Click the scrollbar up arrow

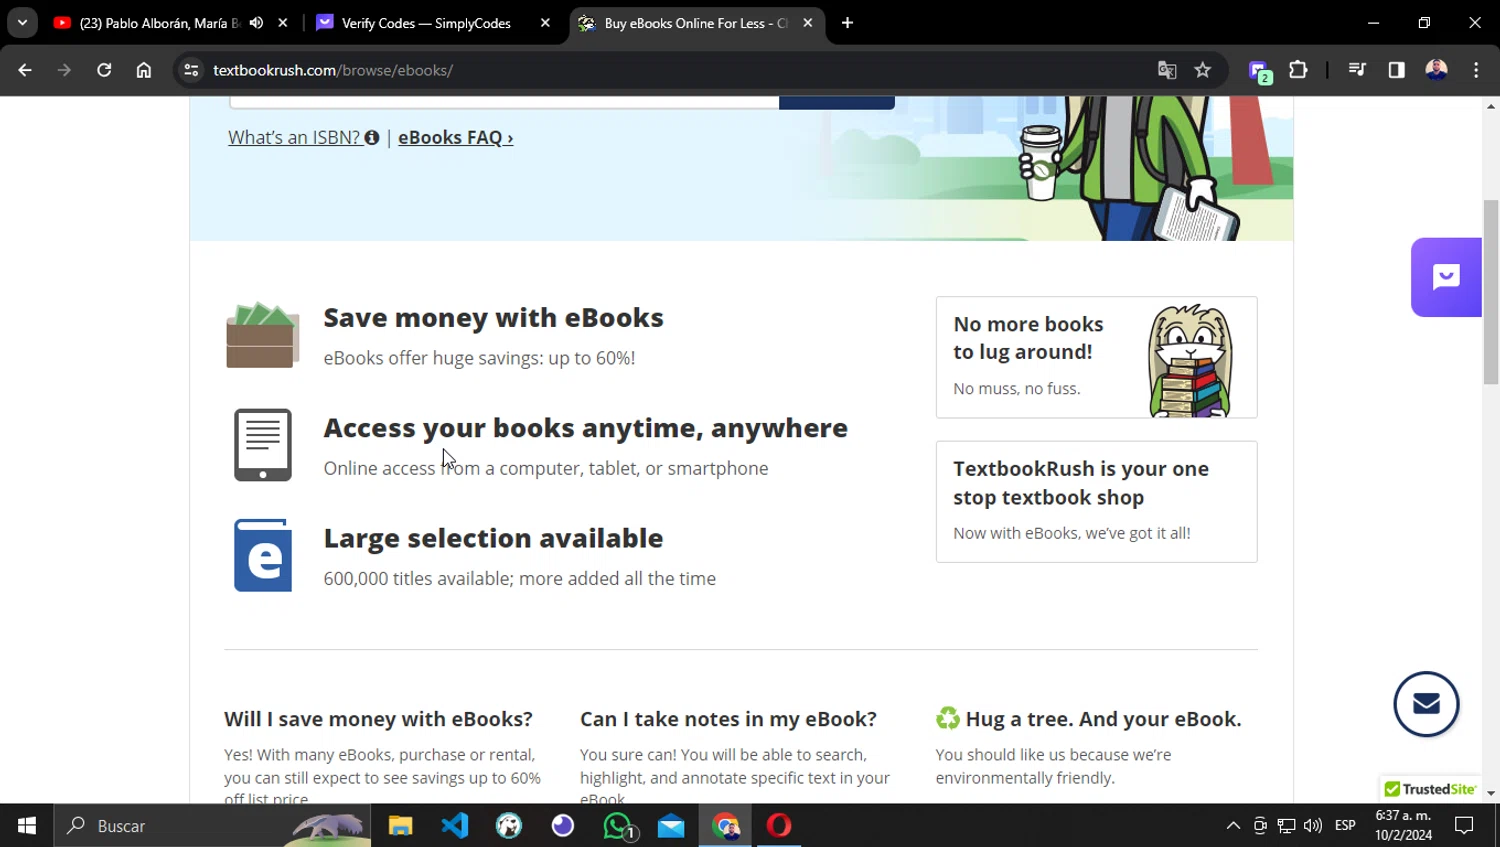tap(1491, 106)
